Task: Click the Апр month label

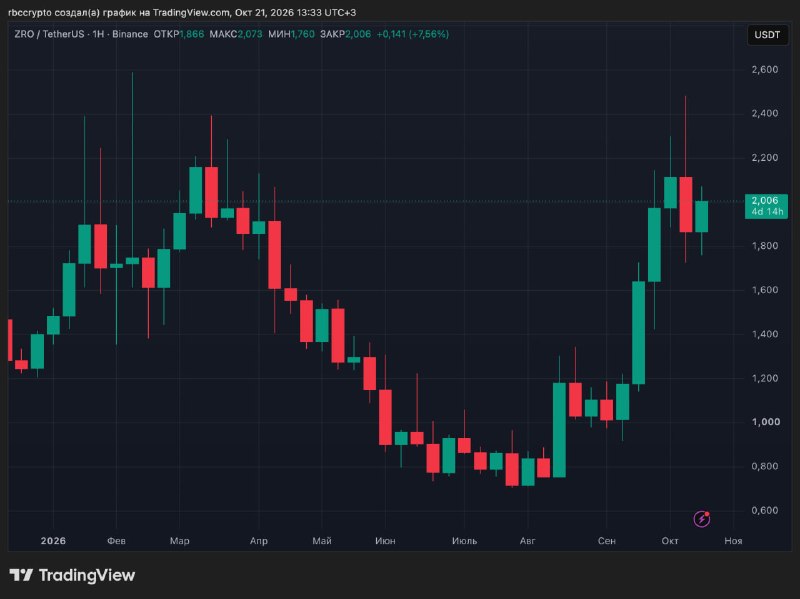Action: (259, 541)
